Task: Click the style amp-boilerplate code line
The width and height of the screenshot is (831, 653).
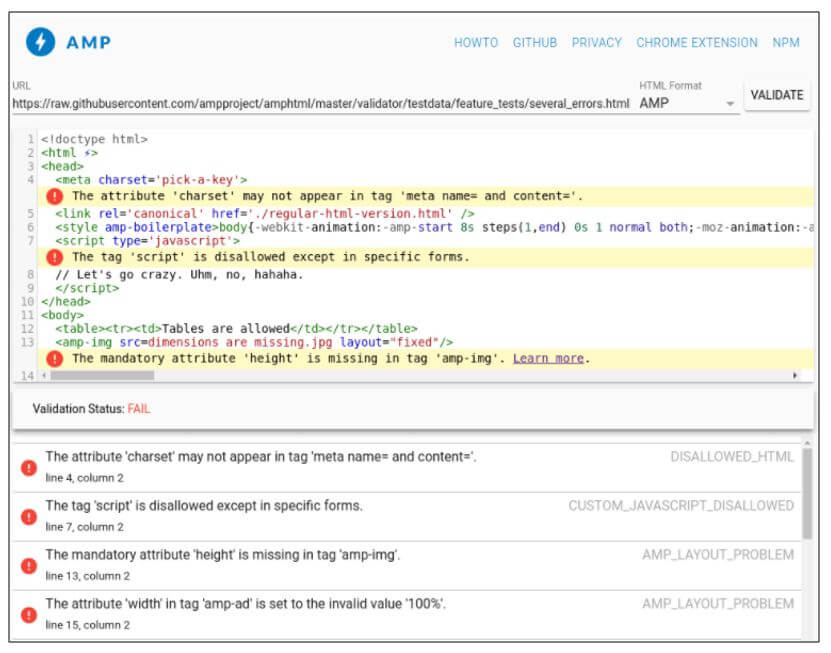Action: (434, 228)
